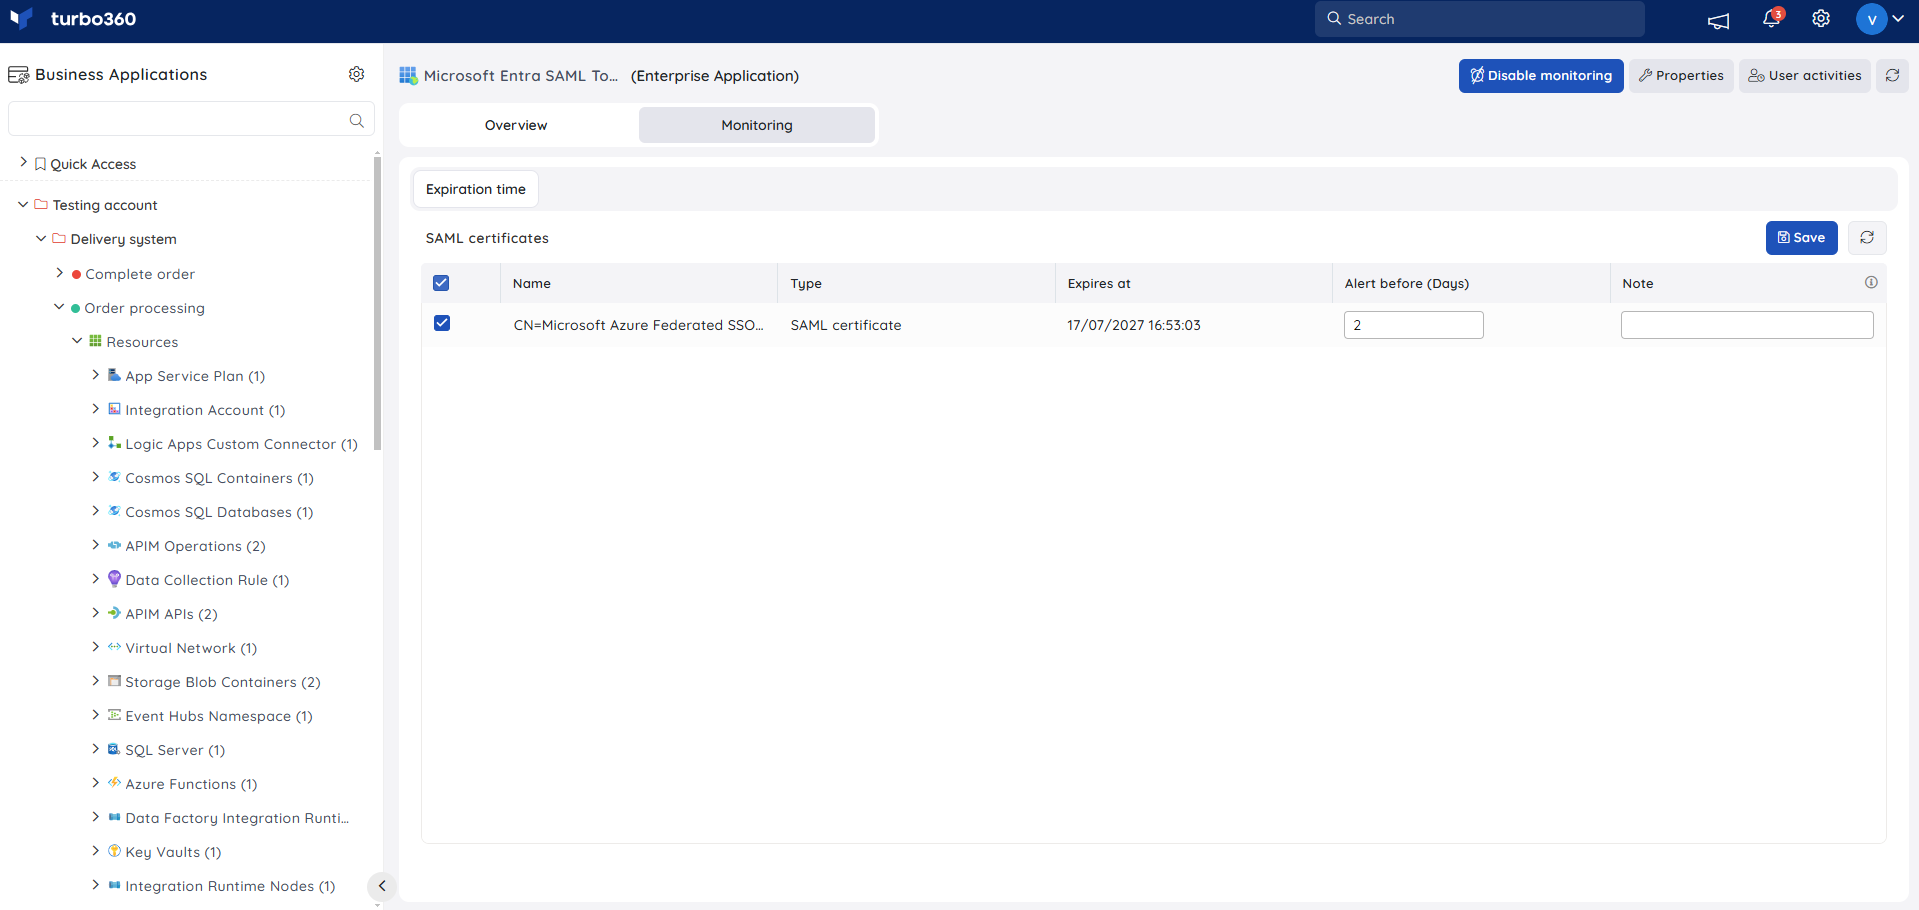1919x910 pixels.
Task: Click the refresh icon next to User activities
Action: pyautogui.click(x=1892, y=75)
